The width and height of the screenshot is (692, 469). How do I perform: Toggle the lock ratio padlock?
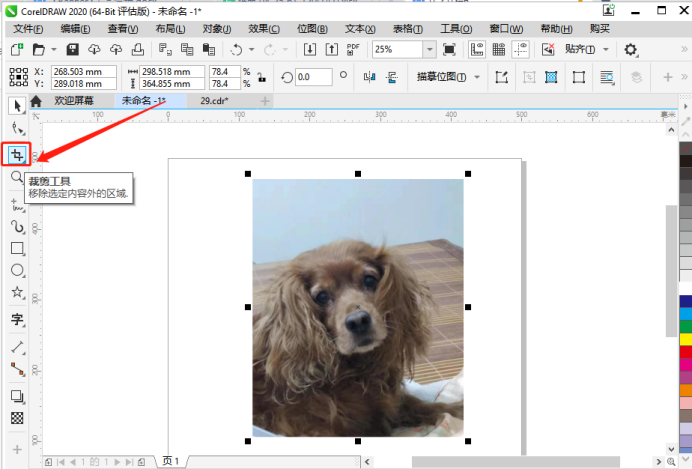(x=262, y=77)
